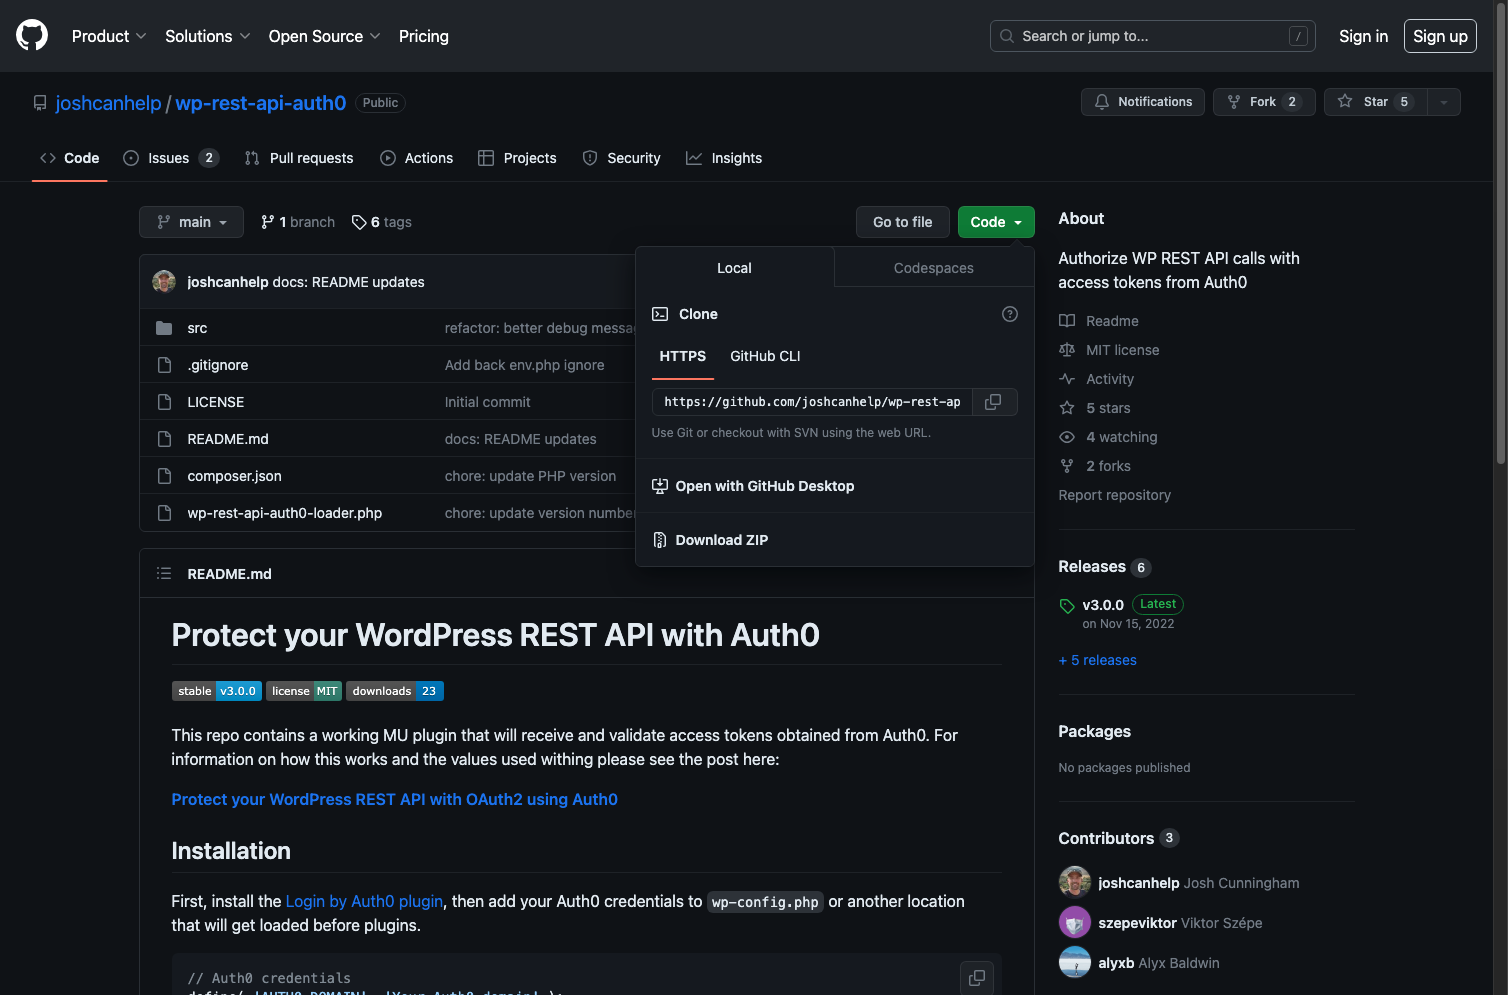This screenshot has height=995, width=1508.
Task: Open the + 5 releases link
Action: coord(1097,660)
